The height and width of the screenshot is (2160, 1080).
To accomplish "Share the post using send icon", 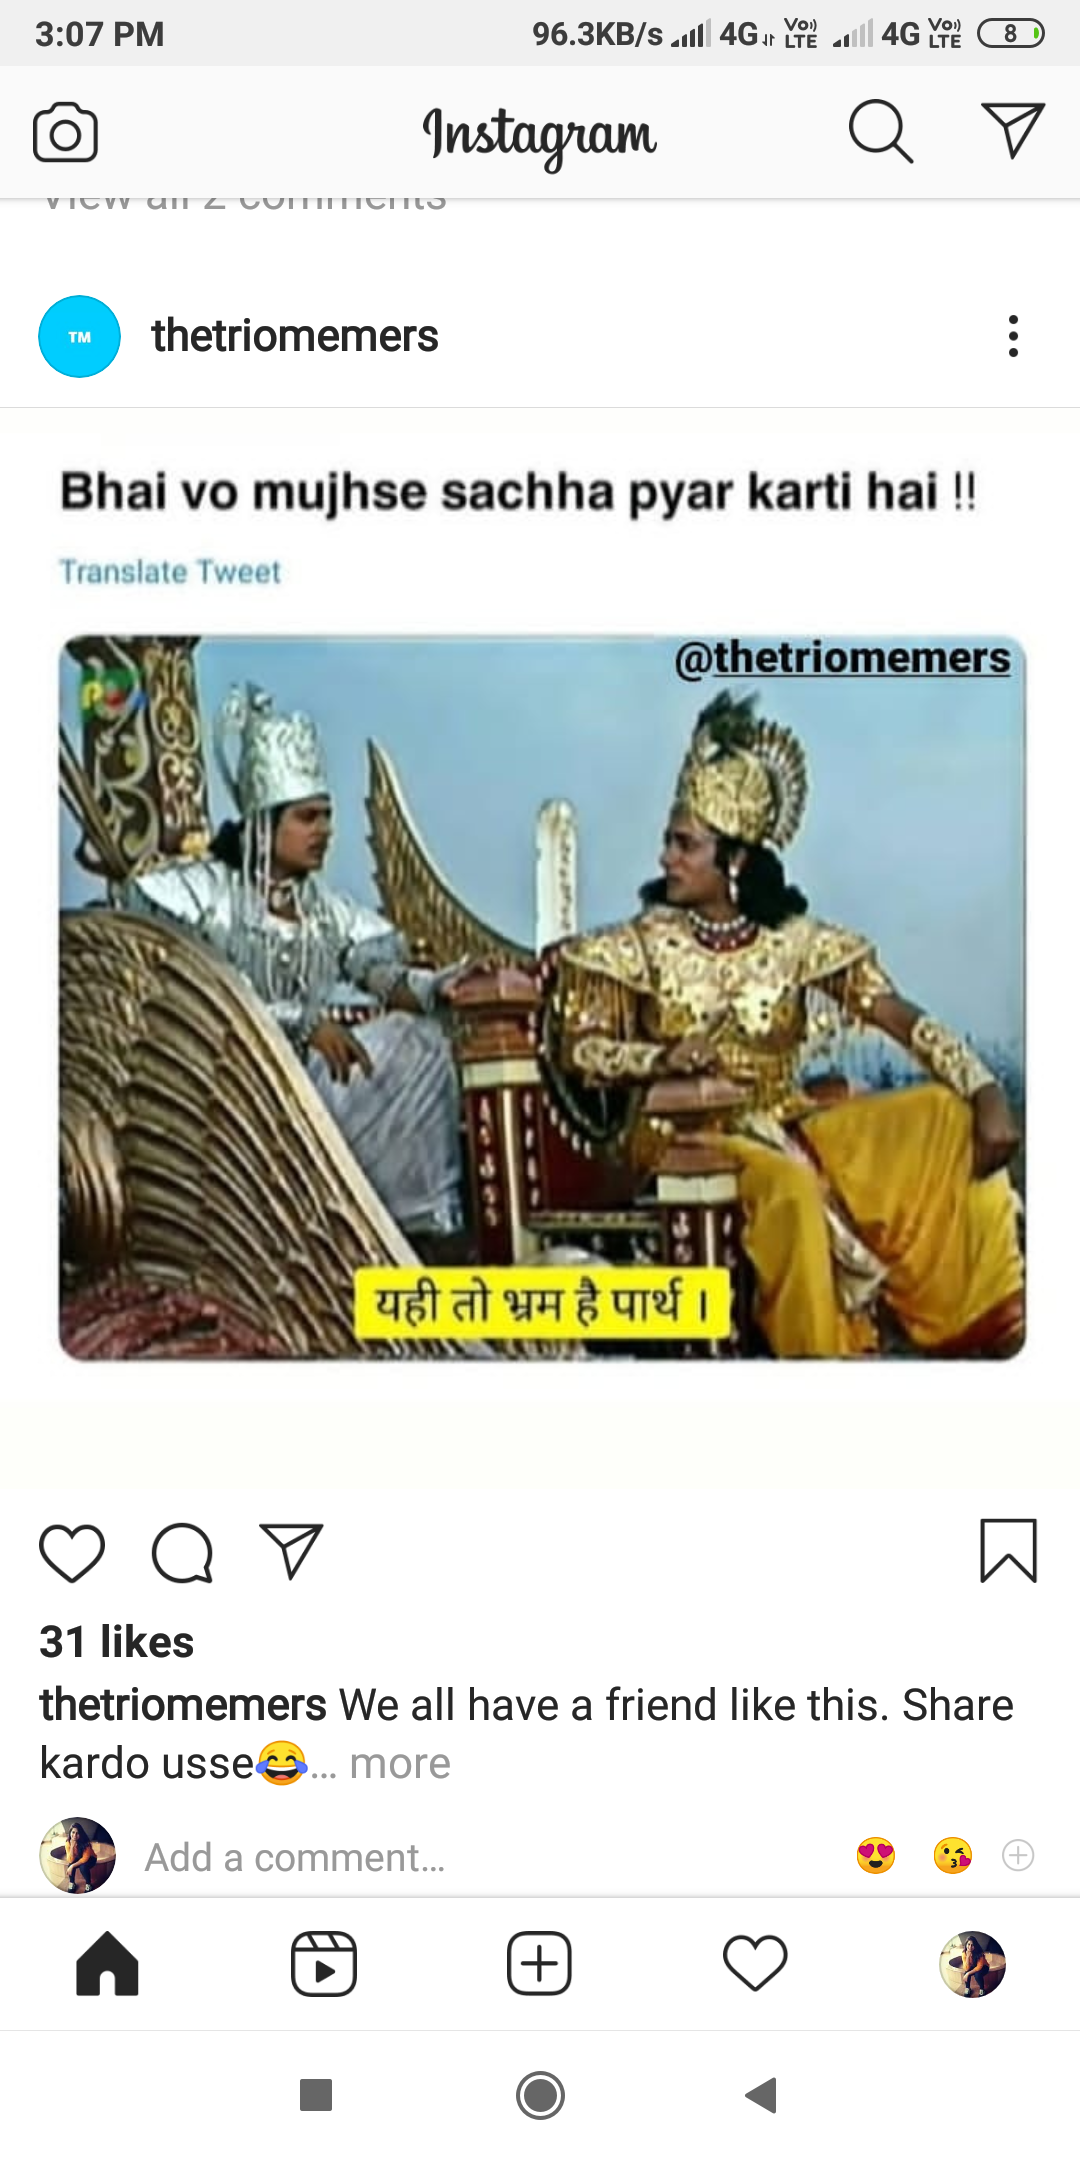I will pyautogui.click(x=291, y=1552).
